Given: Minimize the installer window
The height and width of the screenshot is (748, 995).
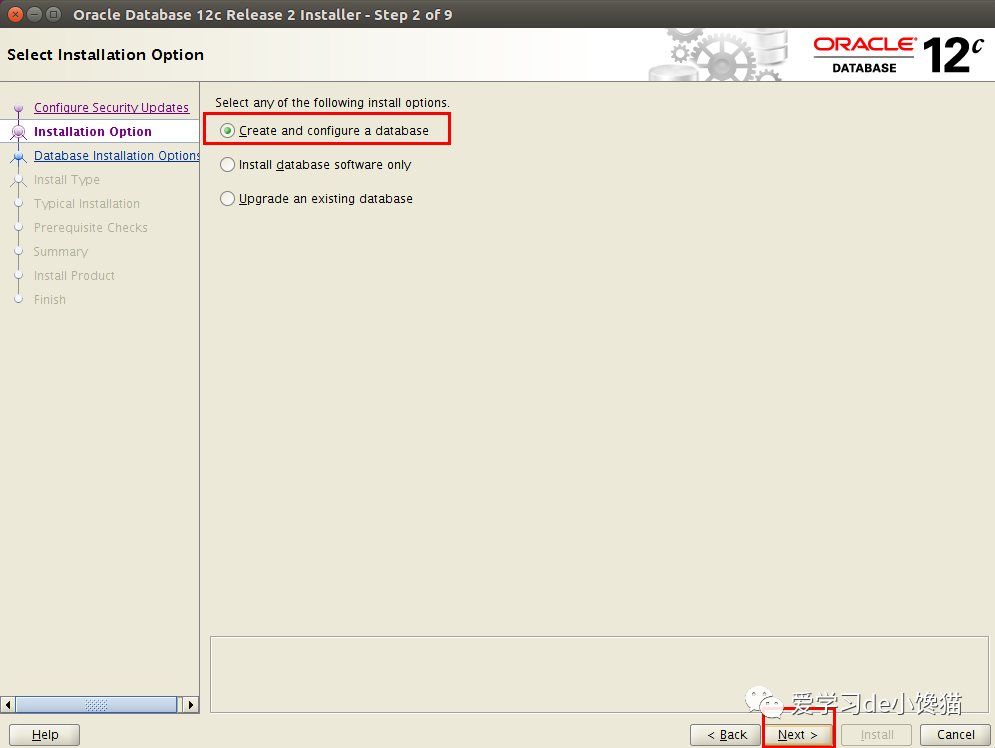Looking at the screenshot, I should (x=35, y=14).
